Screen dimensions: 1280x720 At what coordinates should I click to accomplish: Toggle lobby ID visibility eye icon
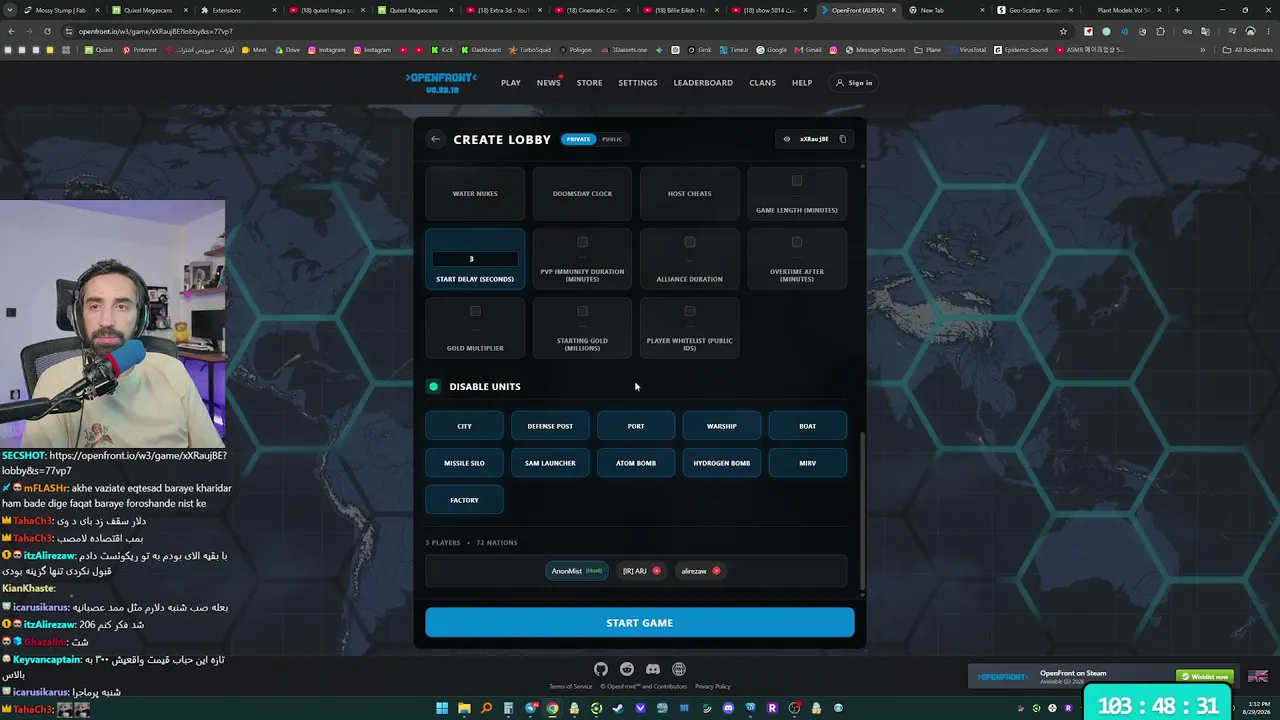[787, 139]
